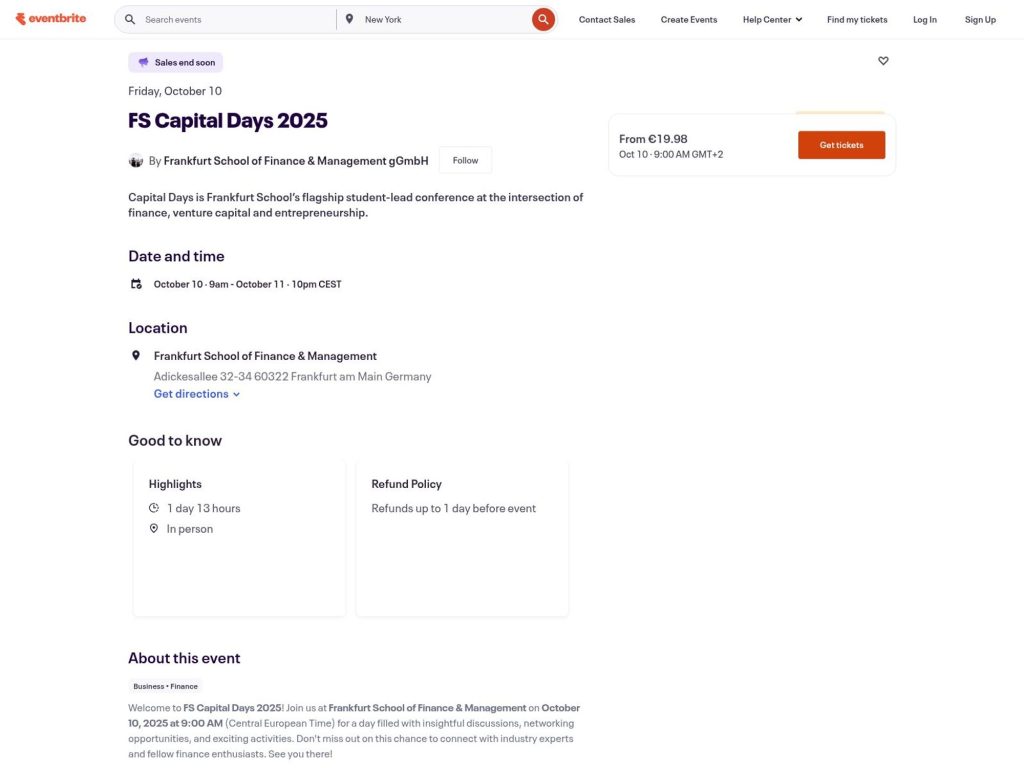
Task: Expand the Get directions options
Action: [196, 393]
